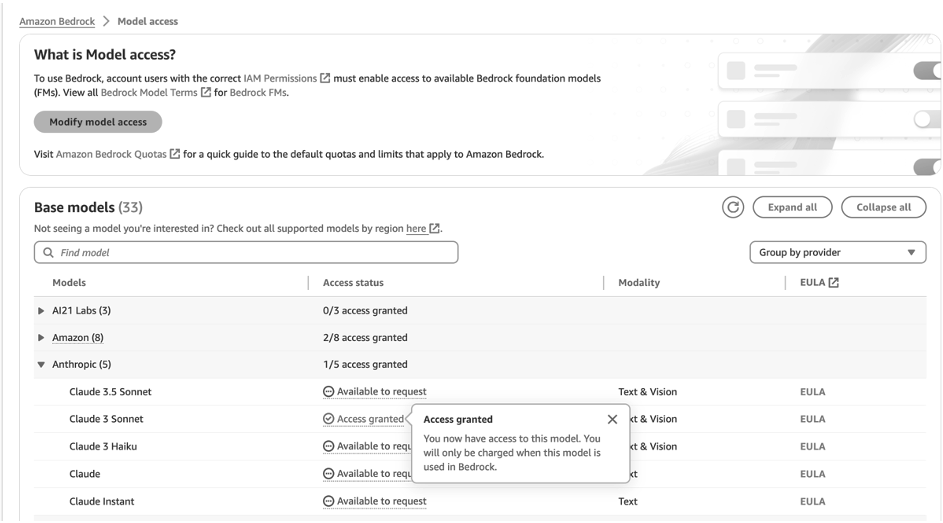
Task: Click the Model access breadcrumb text
Action: [147, 22]
